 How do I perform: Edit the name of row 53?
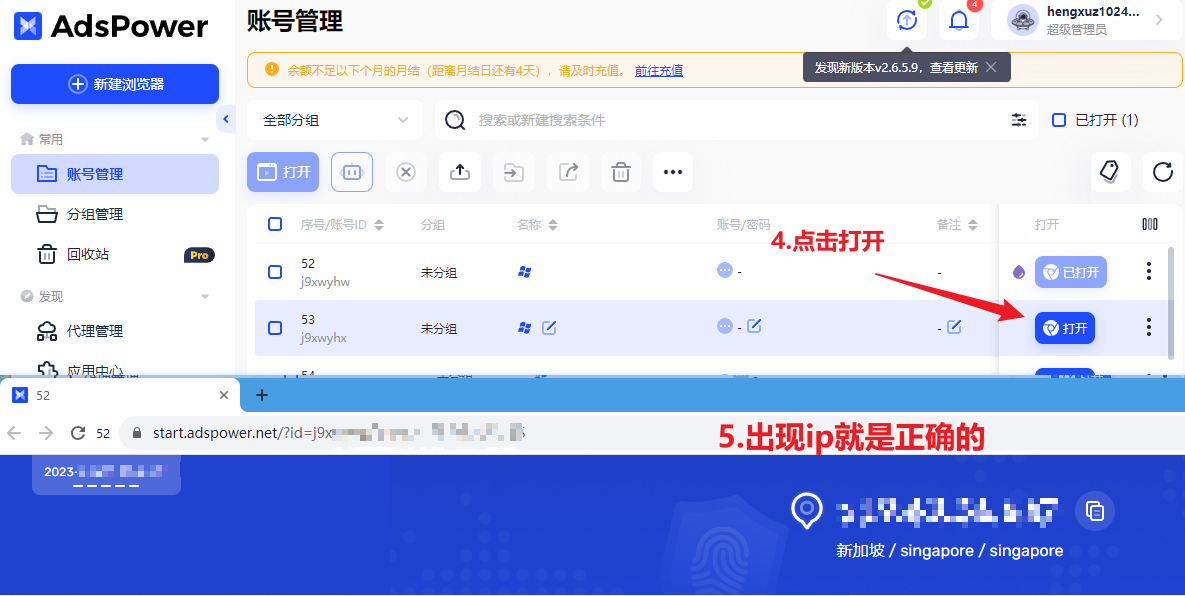549,327
